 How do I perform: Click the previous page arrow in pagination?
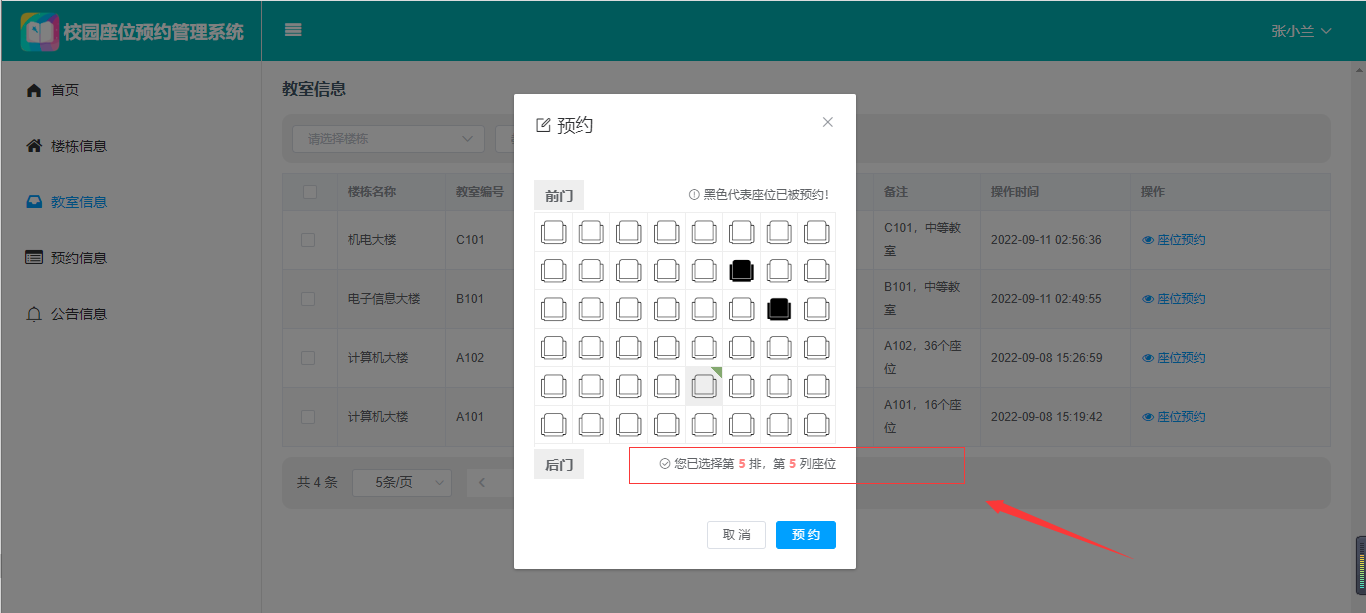point(482,483)
